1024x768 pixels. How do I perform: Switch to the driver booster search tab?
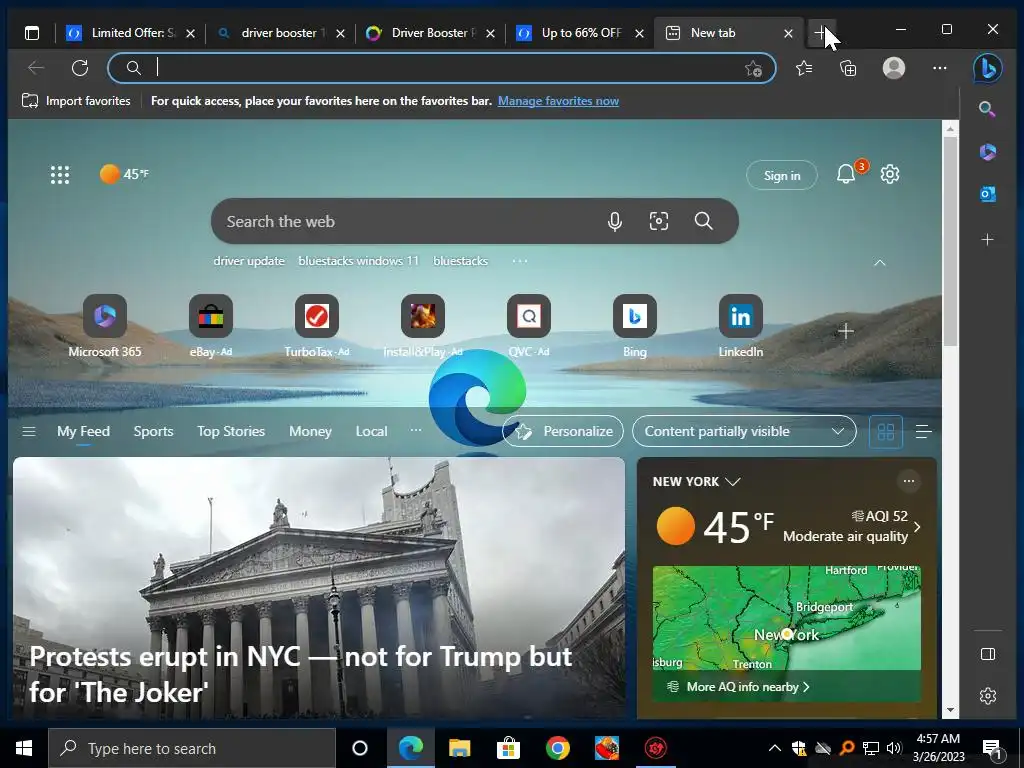(x=279, y=33)
